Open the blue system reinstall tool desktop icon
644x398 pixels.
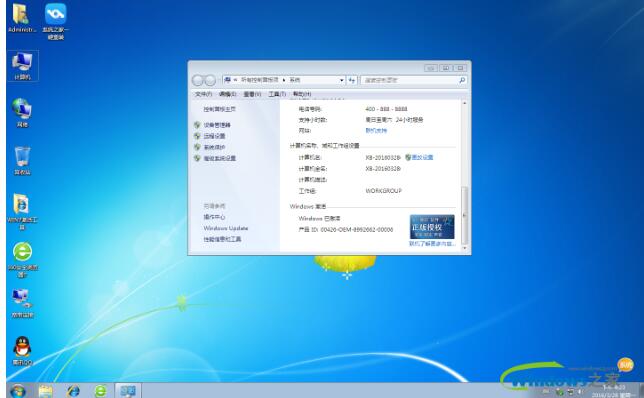tap(55, 21)
